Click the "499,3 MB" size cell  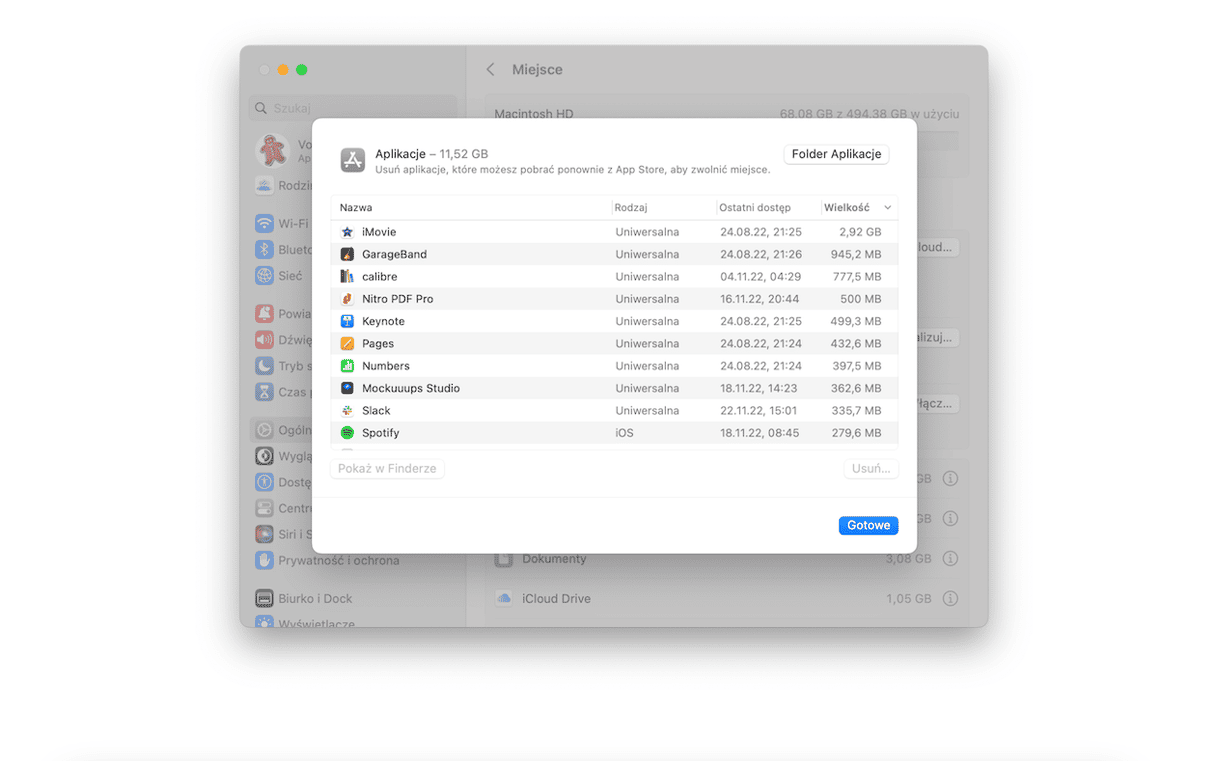[856, 321]
